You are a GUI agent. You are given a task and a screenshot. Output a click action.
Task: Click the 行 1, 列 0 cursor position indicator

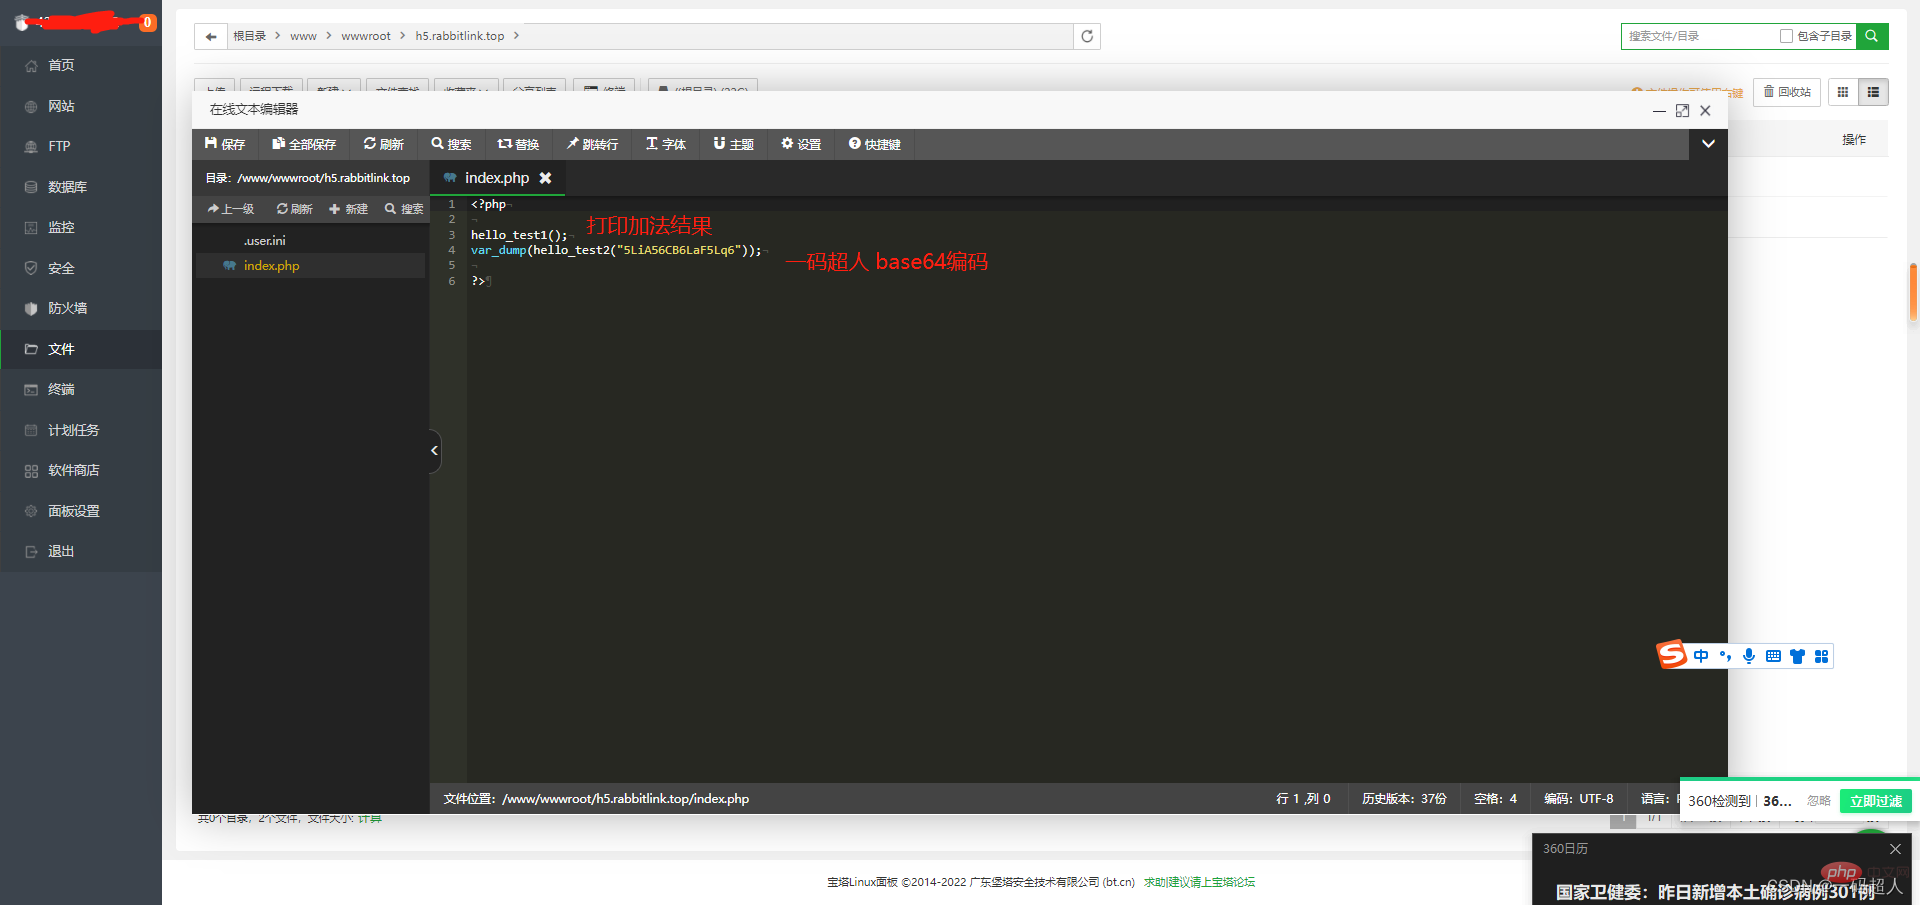(1303, 799)
